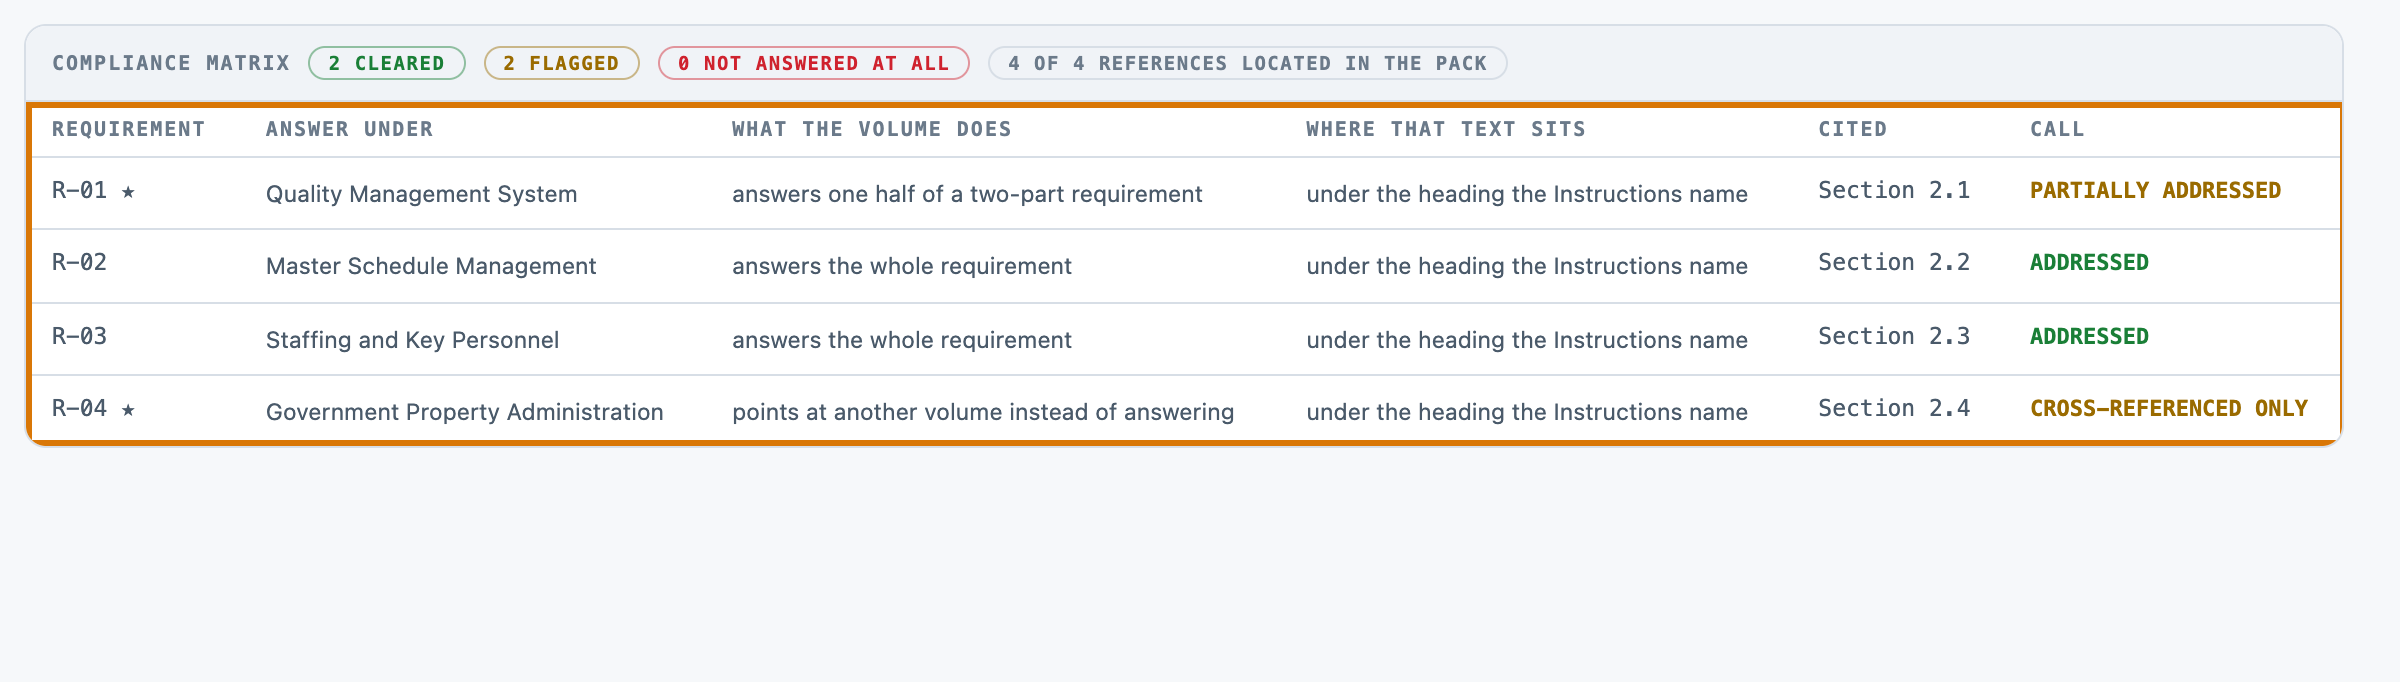Sort by the Requirement column header
2400x682 pixels.
point(129,129)
